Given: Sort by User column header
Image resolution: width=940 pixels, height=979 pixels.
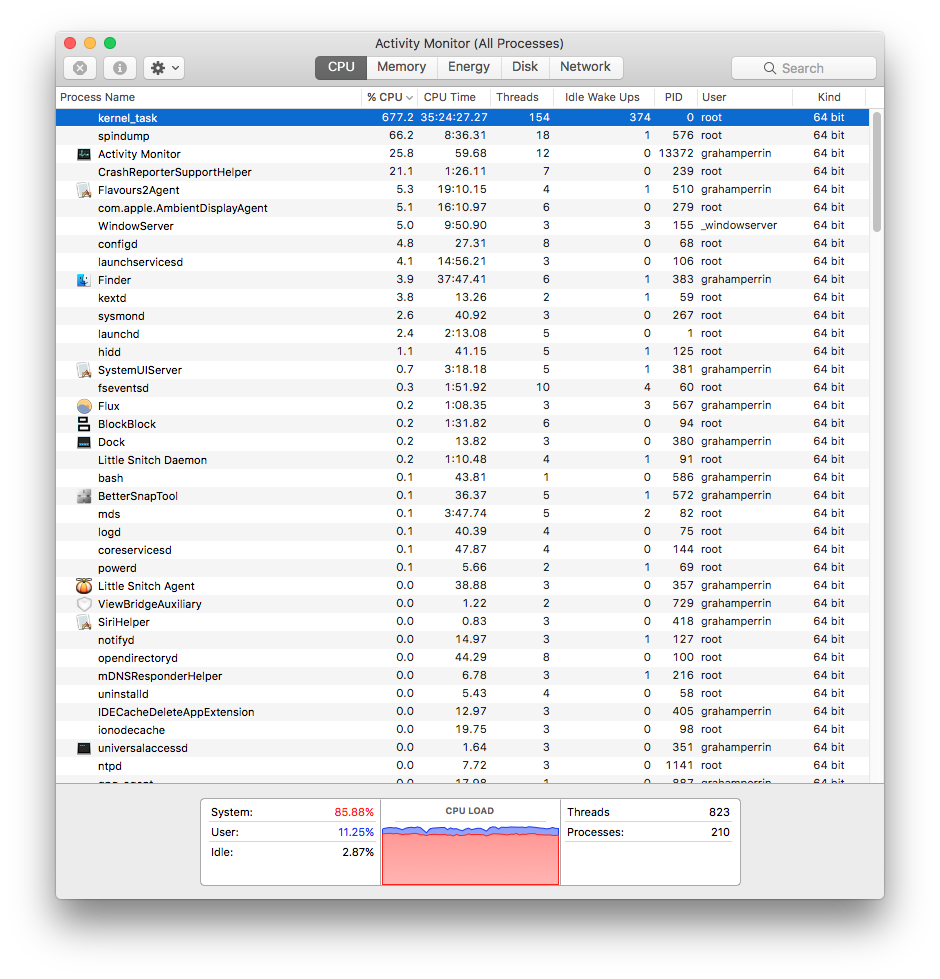Looking at the screenshot, I should coord(745,97).
